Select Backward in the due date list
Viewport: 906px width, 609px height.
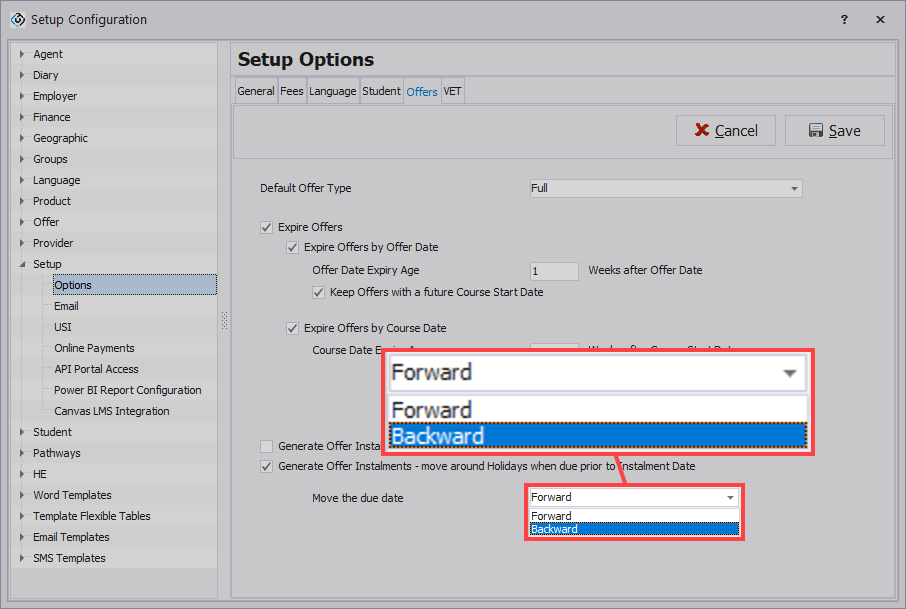point(633,529)
